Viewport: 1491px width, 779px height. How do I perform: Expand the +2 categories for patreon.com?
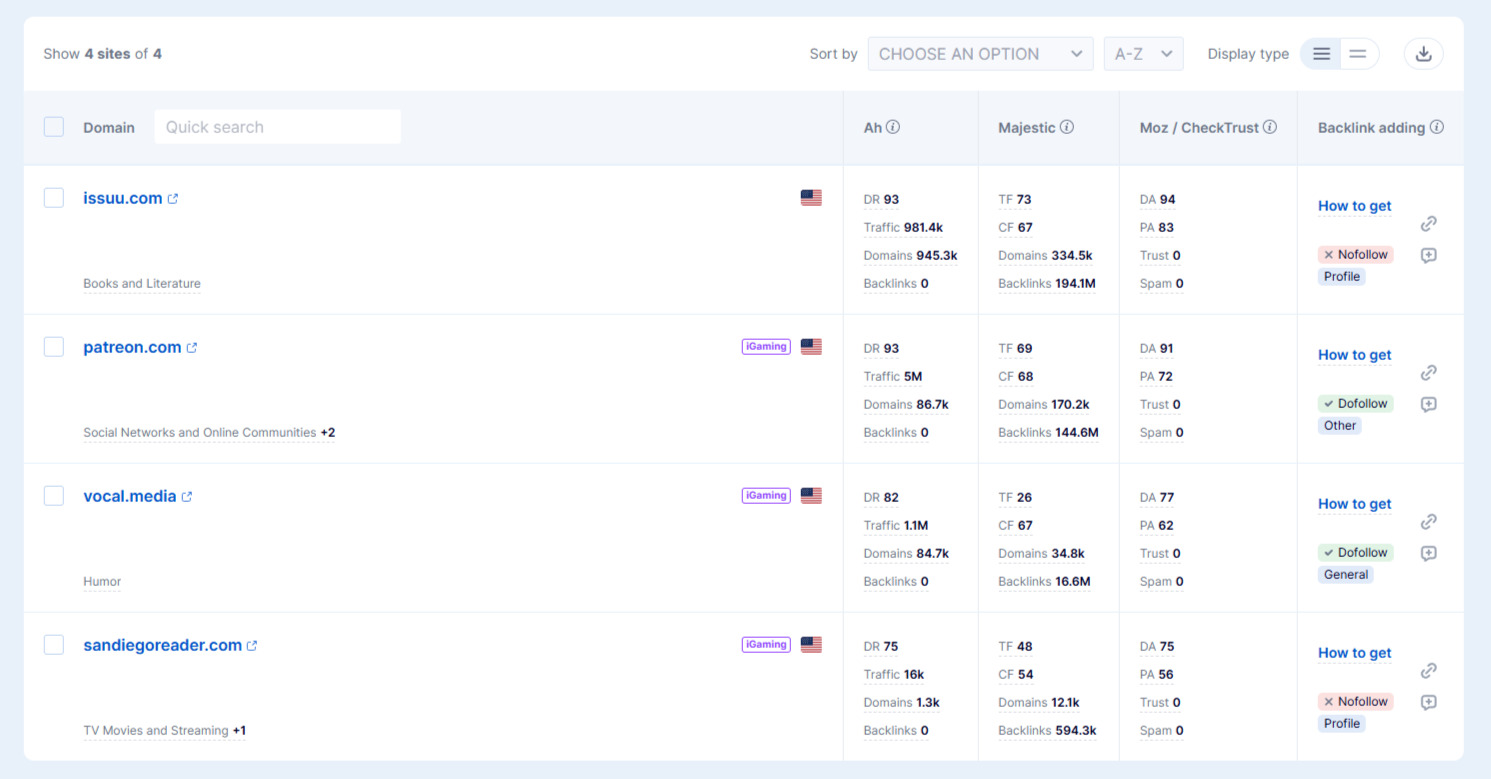[x=328, y=433]
